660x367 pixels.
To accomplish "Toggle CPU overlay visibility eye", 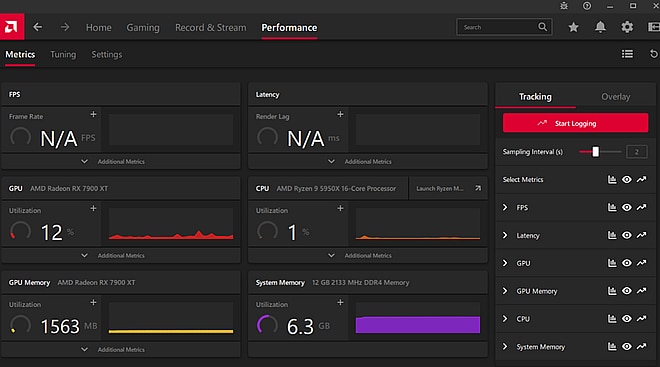I will [627, 319].
